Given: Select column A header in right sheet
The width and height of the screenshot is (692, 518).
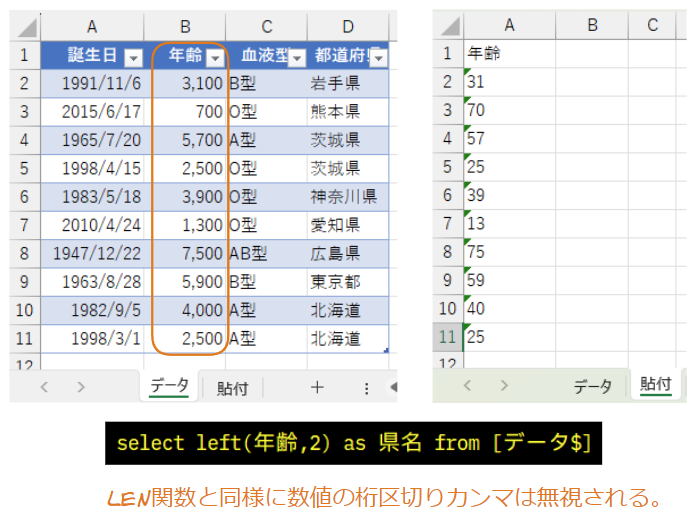Looking at the screenshot, I should 509,25.
